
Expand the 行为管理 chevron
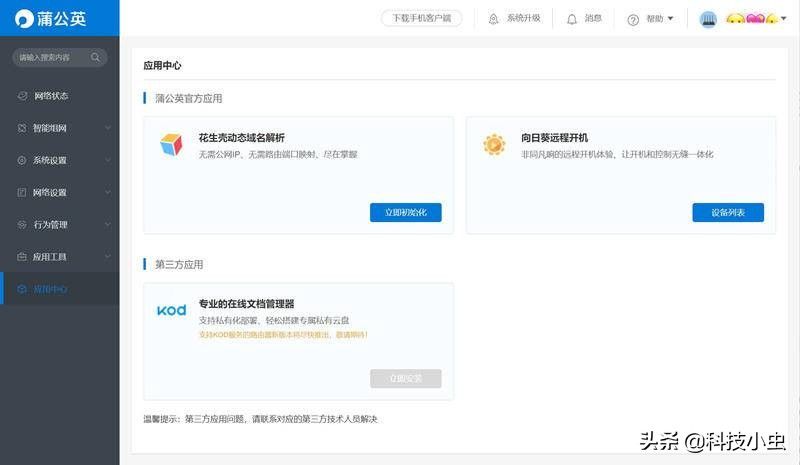click(108, 225)
